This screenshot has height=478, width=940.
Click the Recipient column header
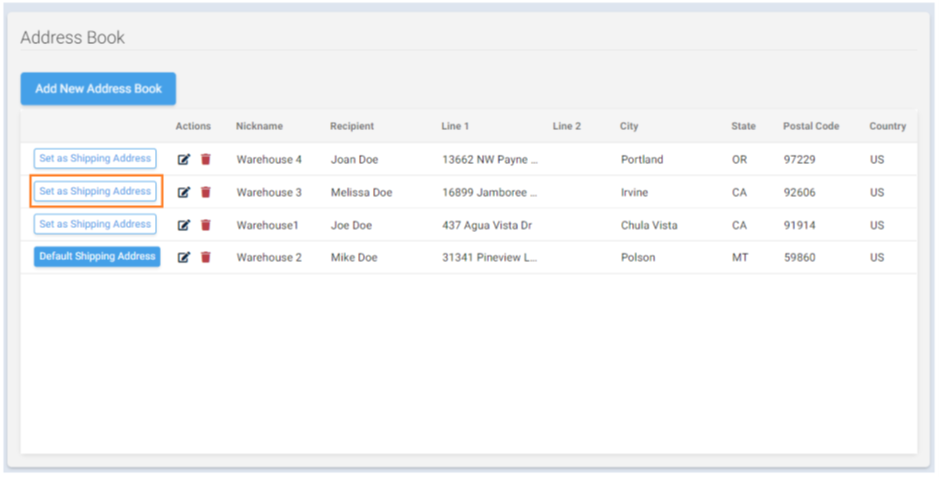point(352,127)
